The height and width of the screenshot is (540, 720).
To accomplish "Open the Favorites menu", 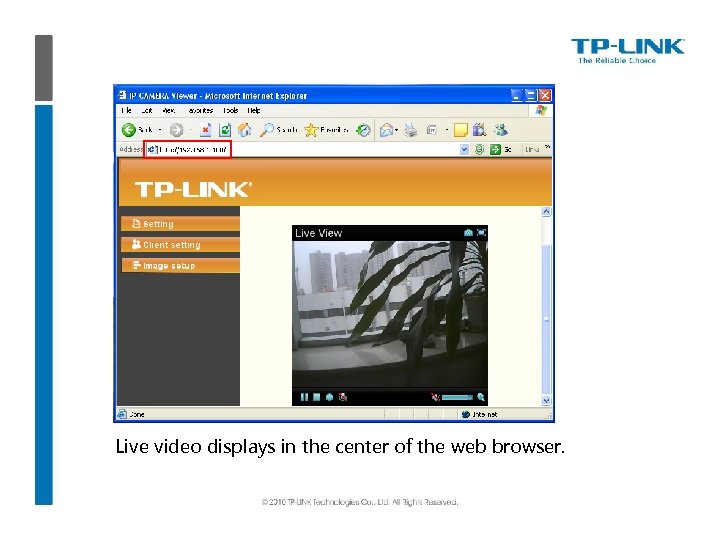I will 200,111.
